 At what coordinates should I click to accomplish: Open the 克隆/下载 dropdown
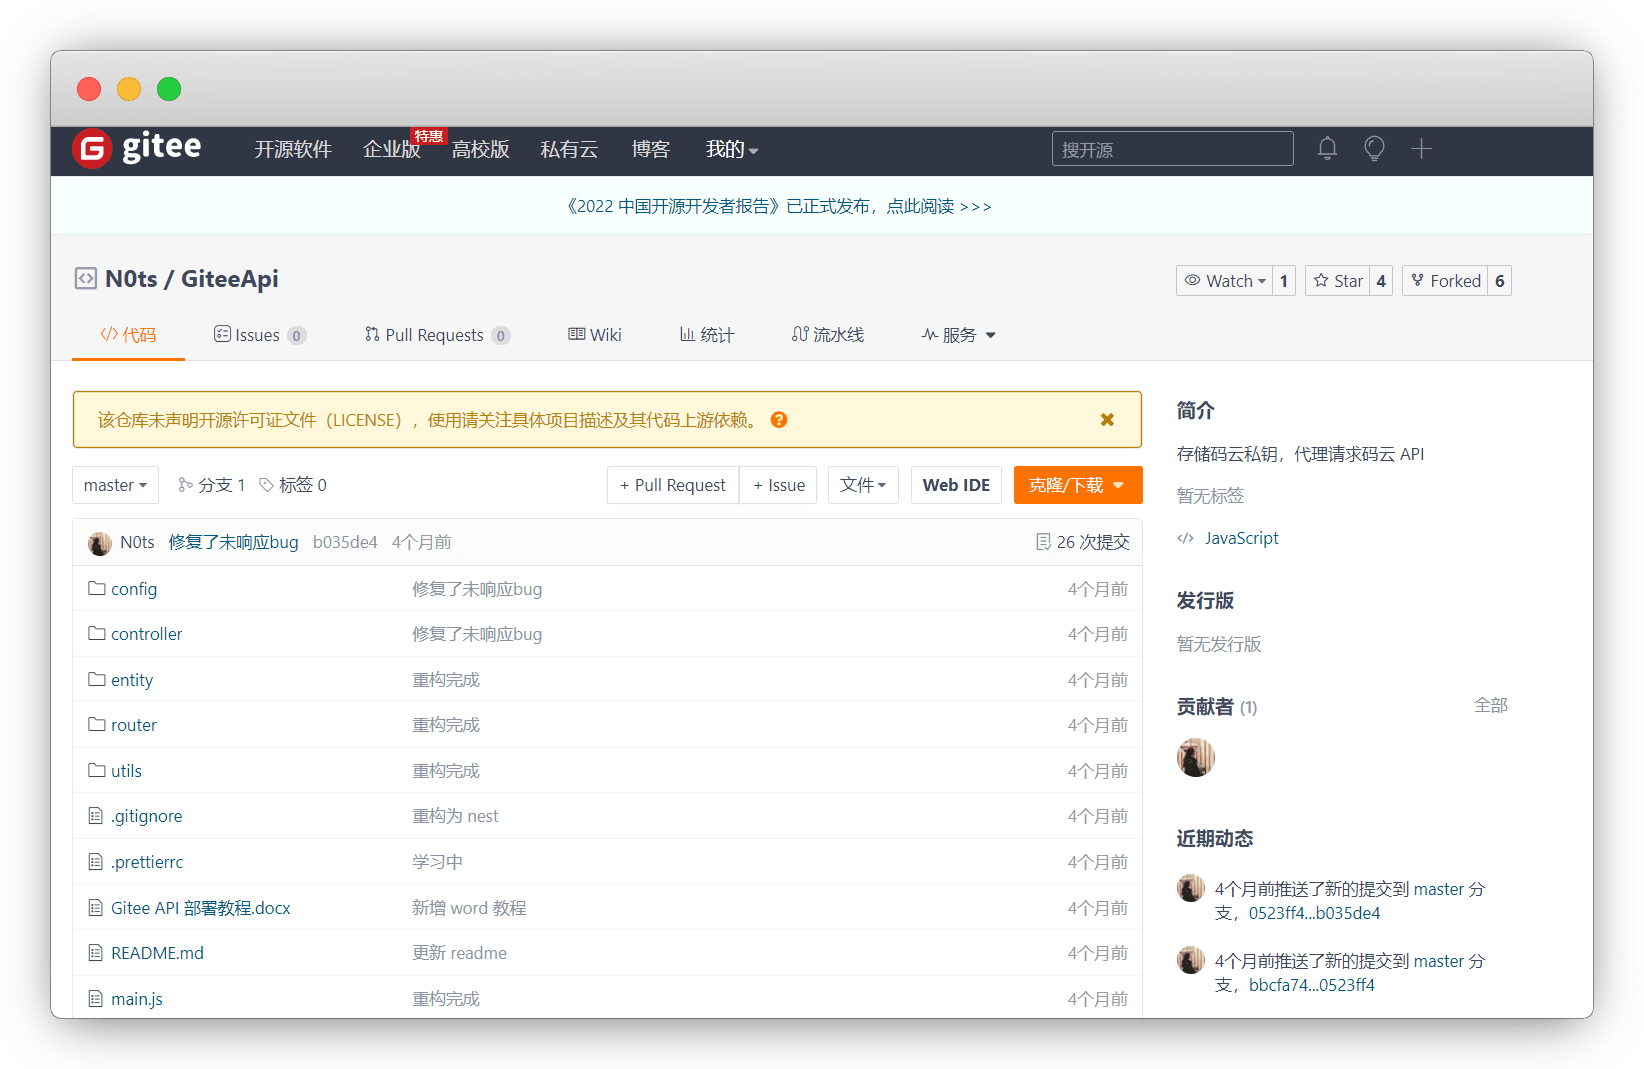click(x=1077, y=485)
